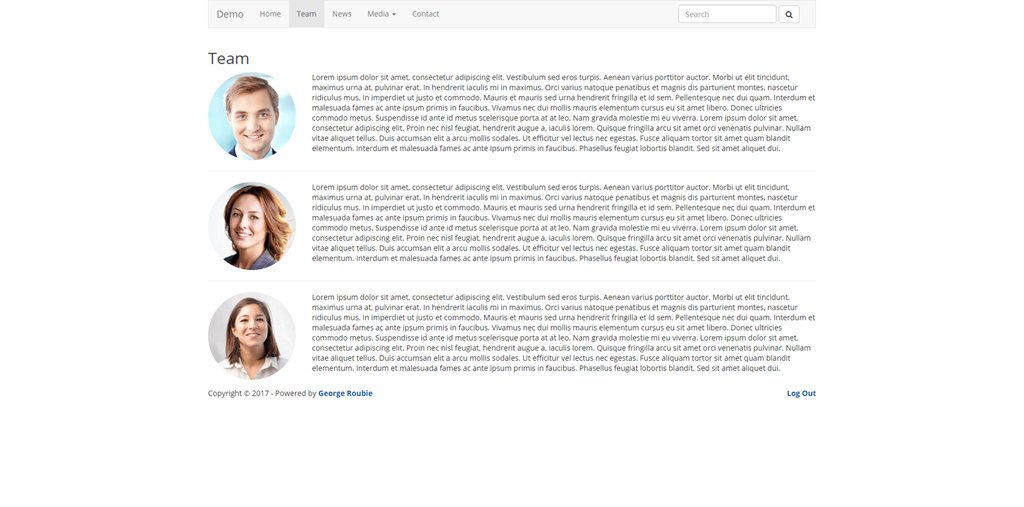This screenshot has height=507, width=1024.
Task: Navigate to the Contact page
Action: 425,14
